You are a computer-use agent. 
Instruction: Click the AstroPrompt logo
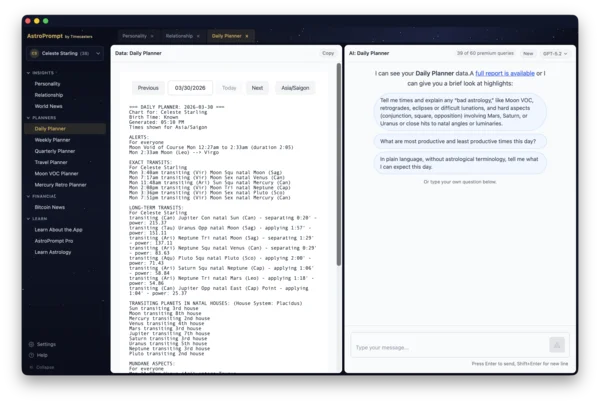coord(60,36)
